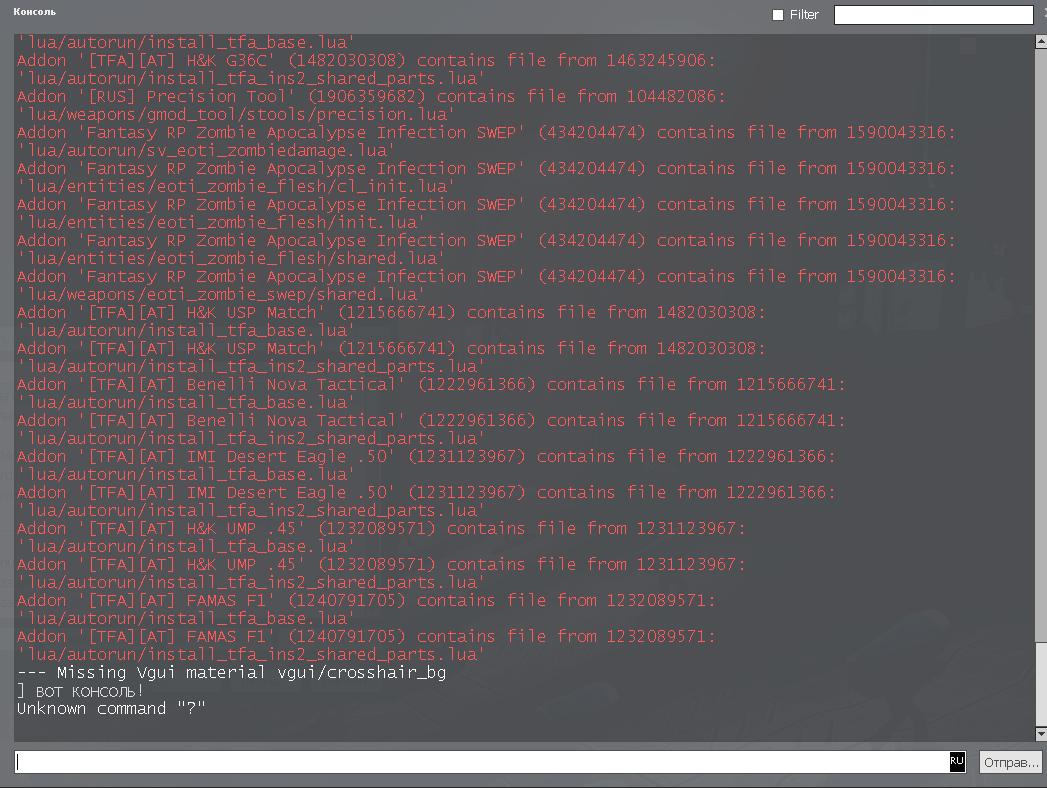Screen dimensions: 1047x788
Task: Click the eoti_zombie_flesh/init.lua line
Action: pyautogui.click(x=221, y=222)
